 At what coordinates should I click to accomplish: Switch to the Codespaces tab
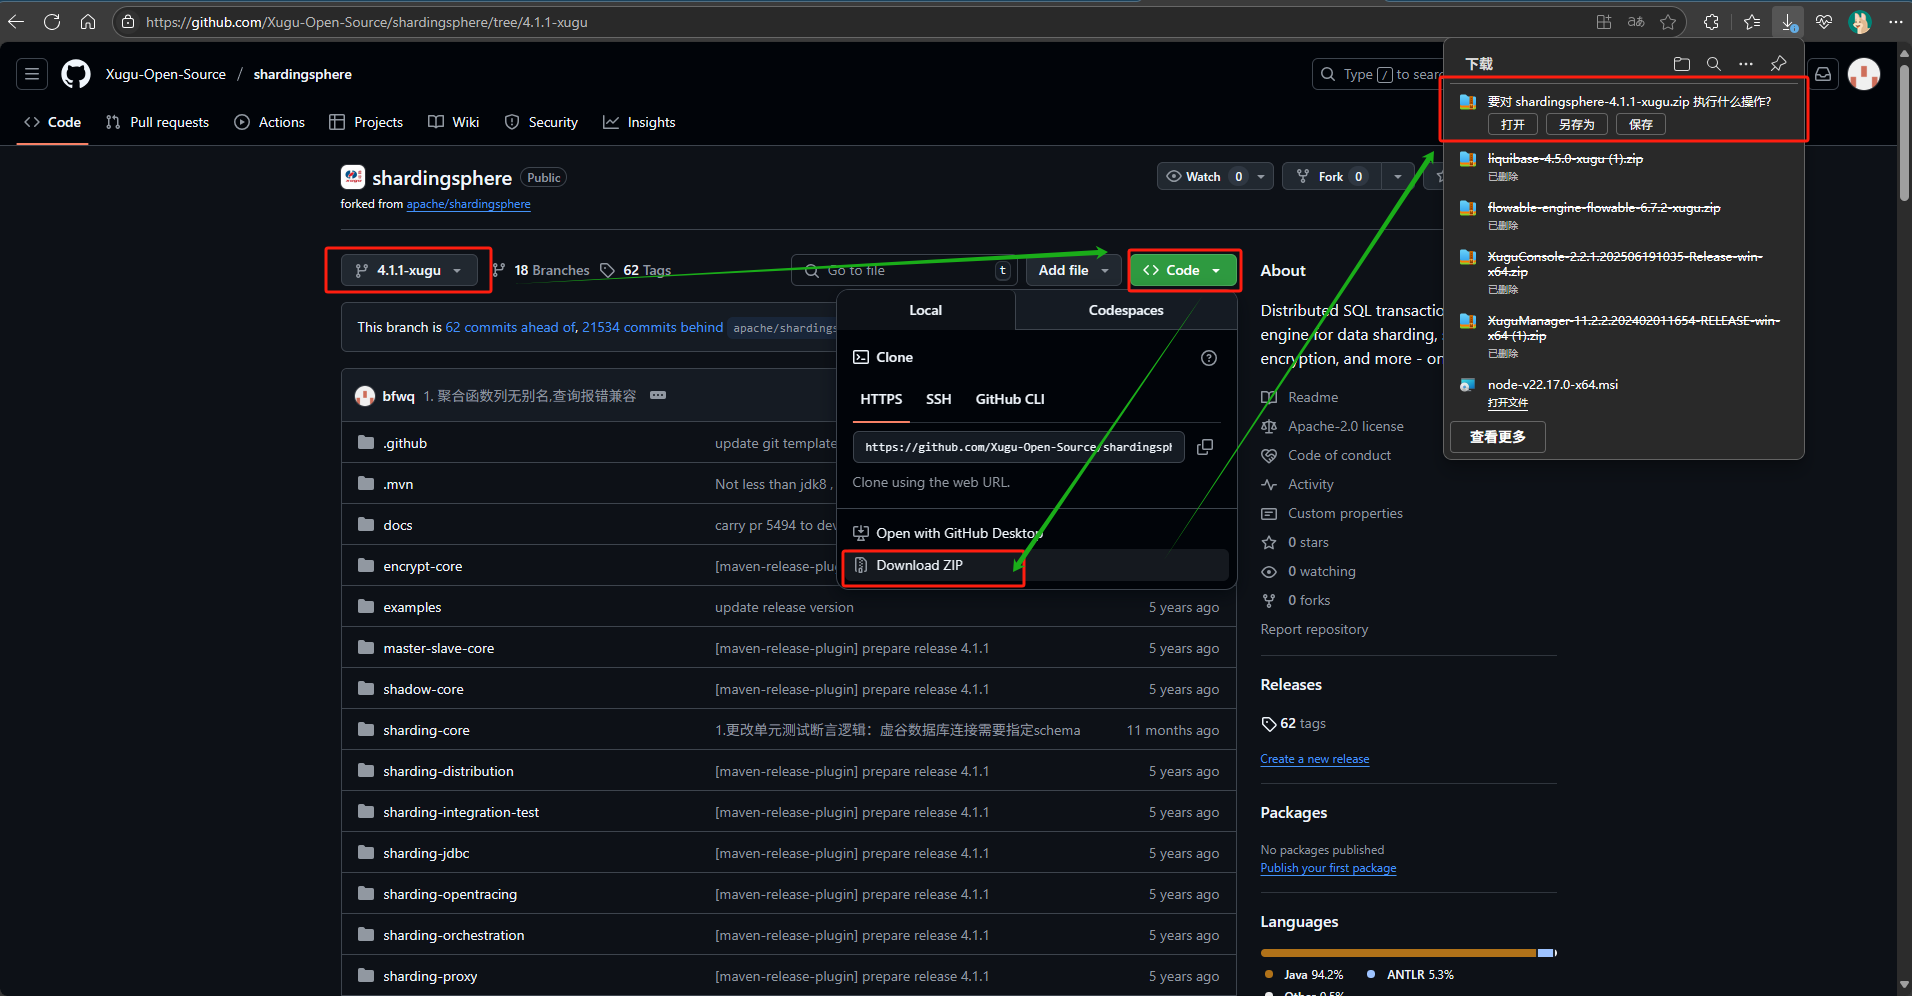click(1125, 310)
